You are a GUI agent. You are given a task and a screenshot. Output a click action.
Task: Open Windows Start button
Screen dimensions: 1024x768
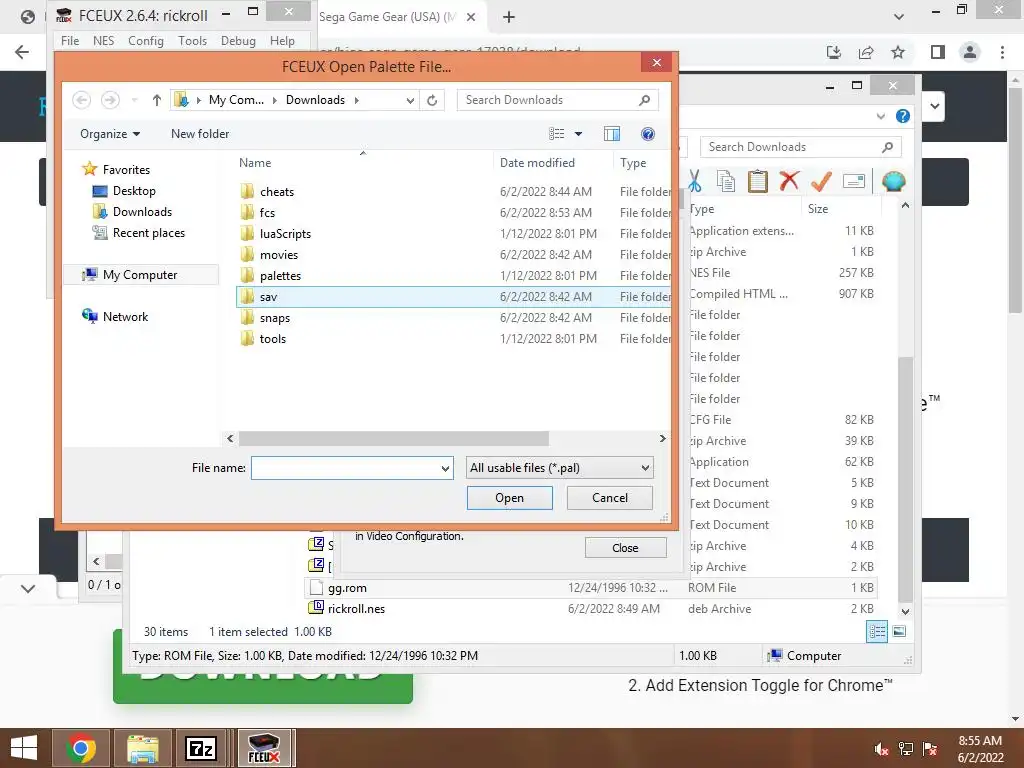tap(24, 748)
